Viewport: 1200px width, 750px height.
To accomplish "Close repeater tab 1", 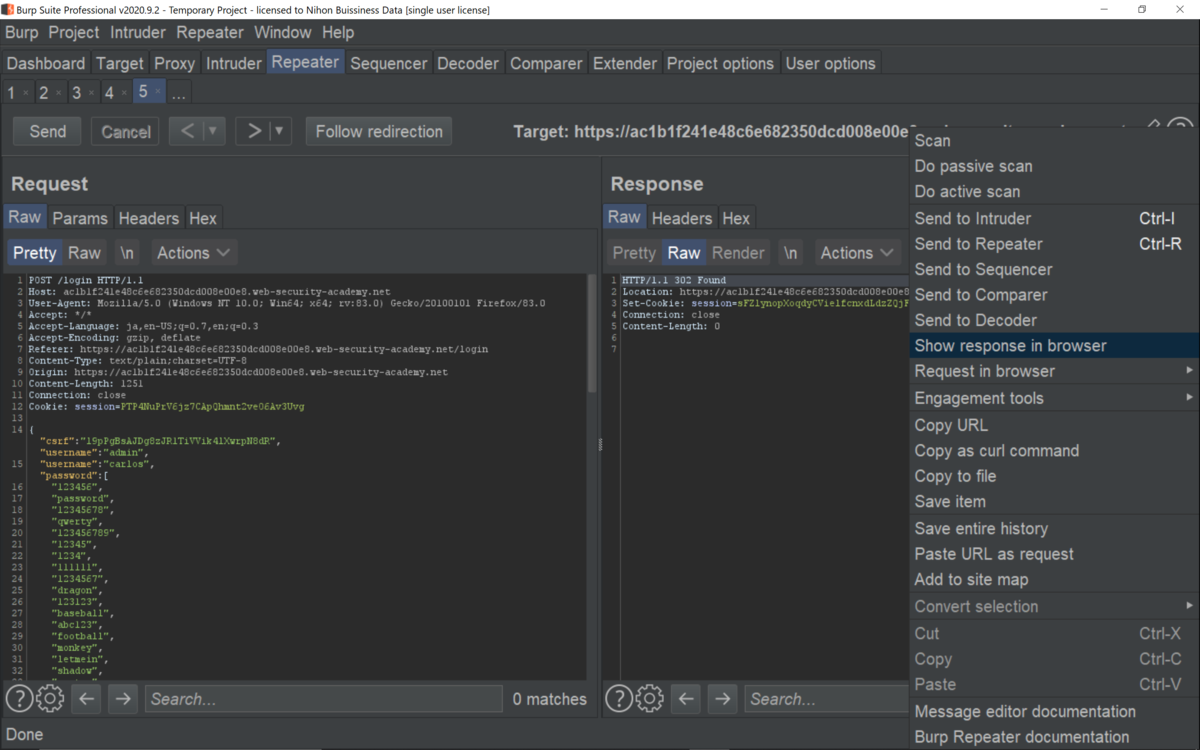I will point(26,93).
